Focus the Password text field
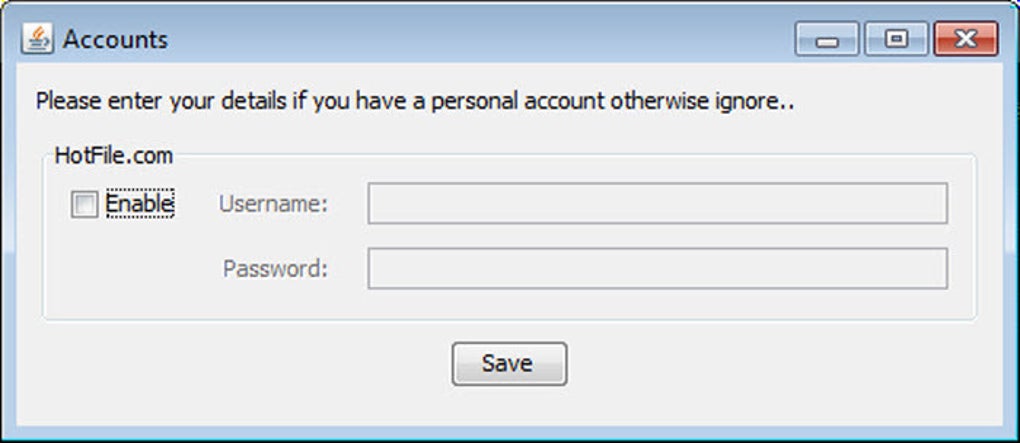The image size is (1020, 443). point(657,269)
